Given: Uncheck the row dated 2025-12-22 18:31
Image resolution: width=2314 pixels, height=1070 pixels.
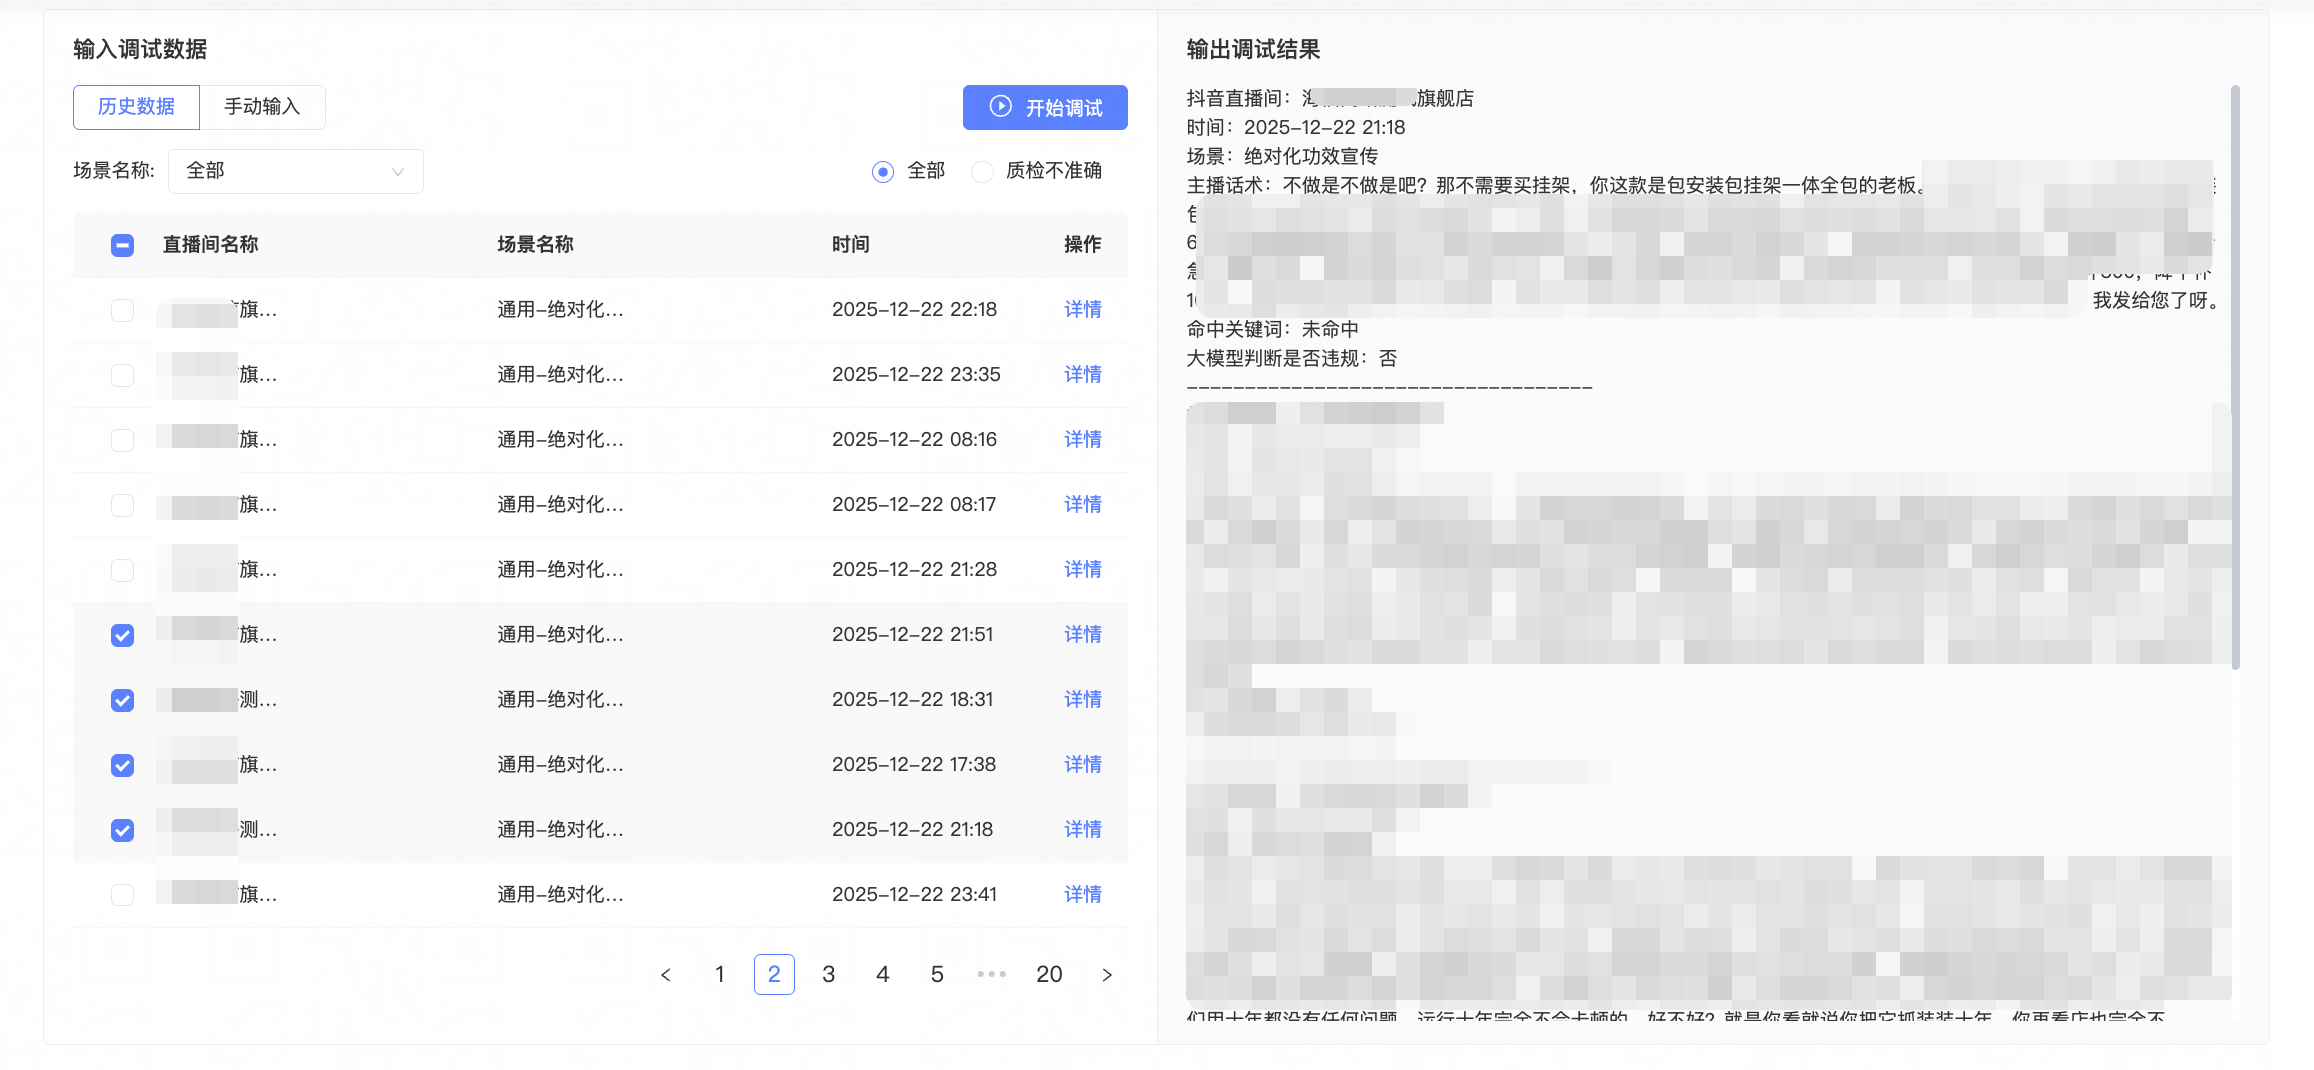Looking at the screenshot, I should click(122, 700).
